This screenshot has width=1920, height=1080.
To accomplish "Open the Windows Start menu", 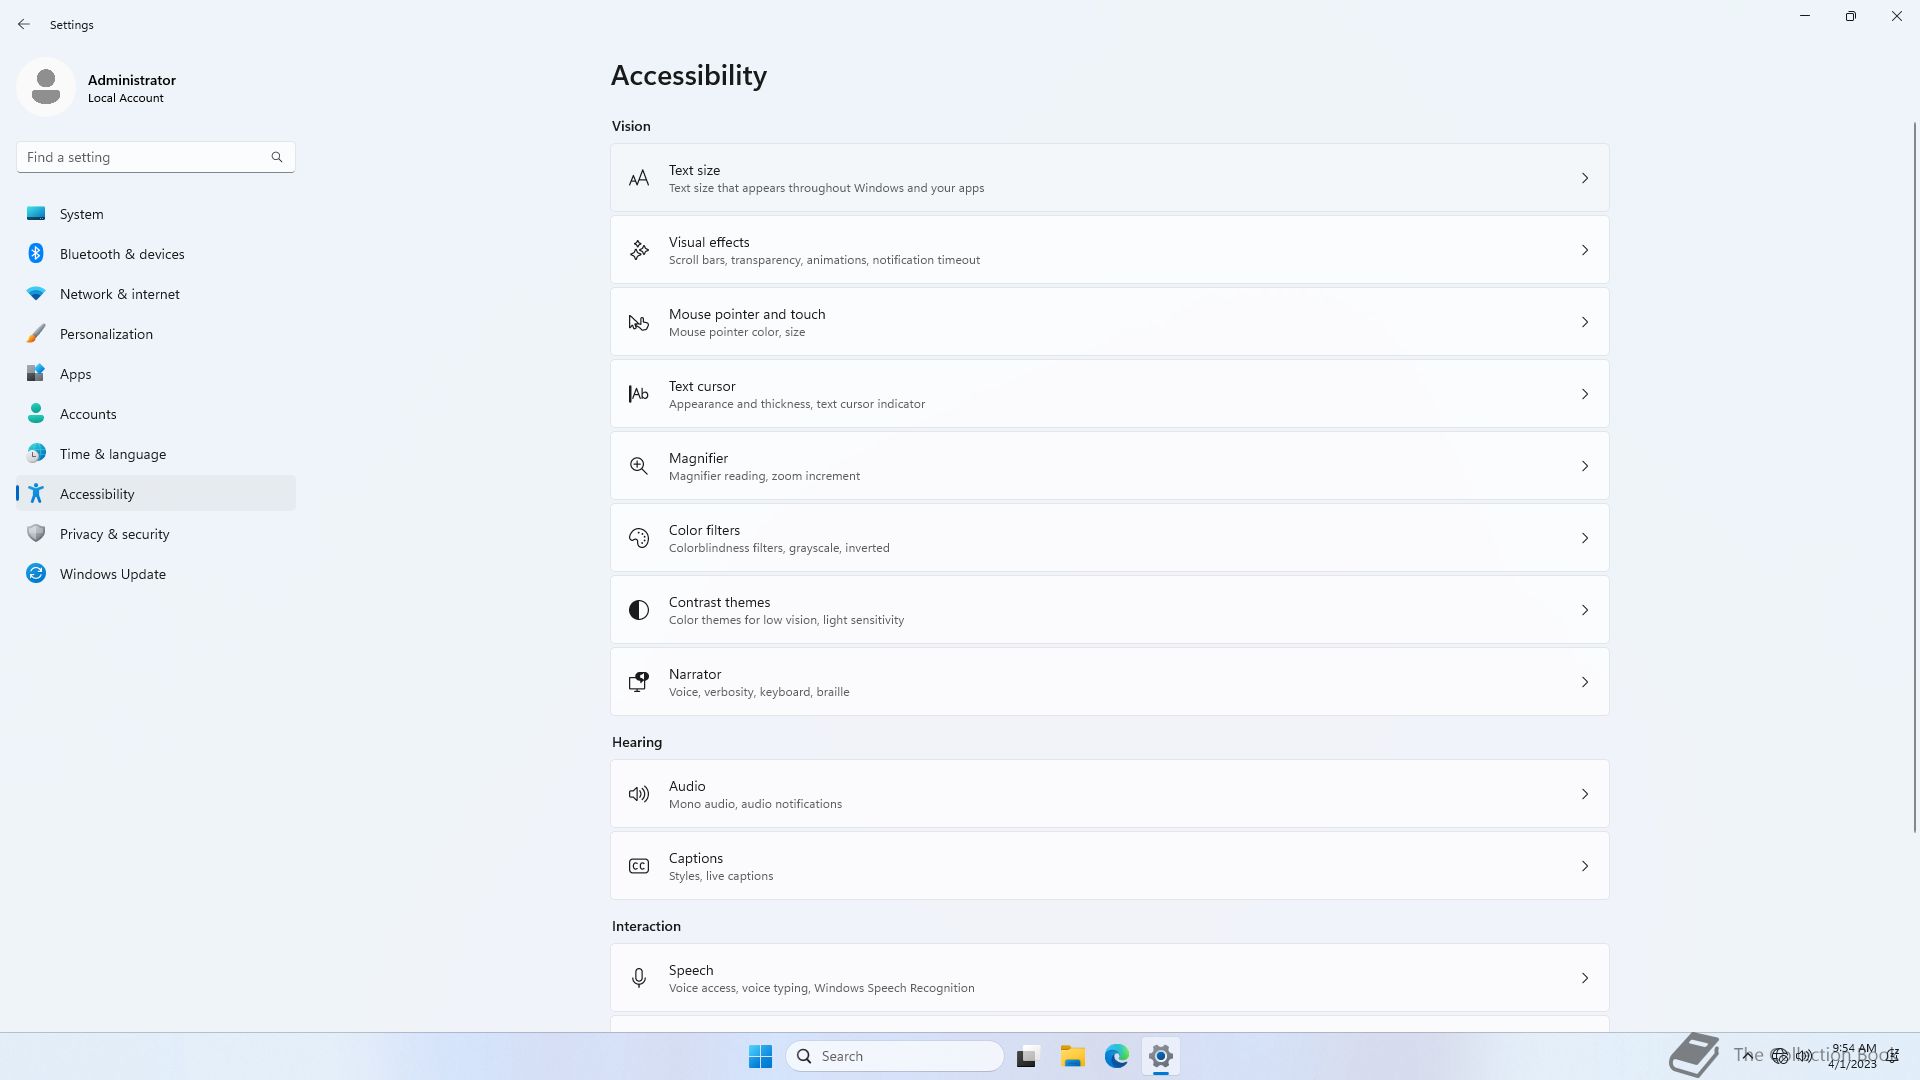I will [760, 1056].
